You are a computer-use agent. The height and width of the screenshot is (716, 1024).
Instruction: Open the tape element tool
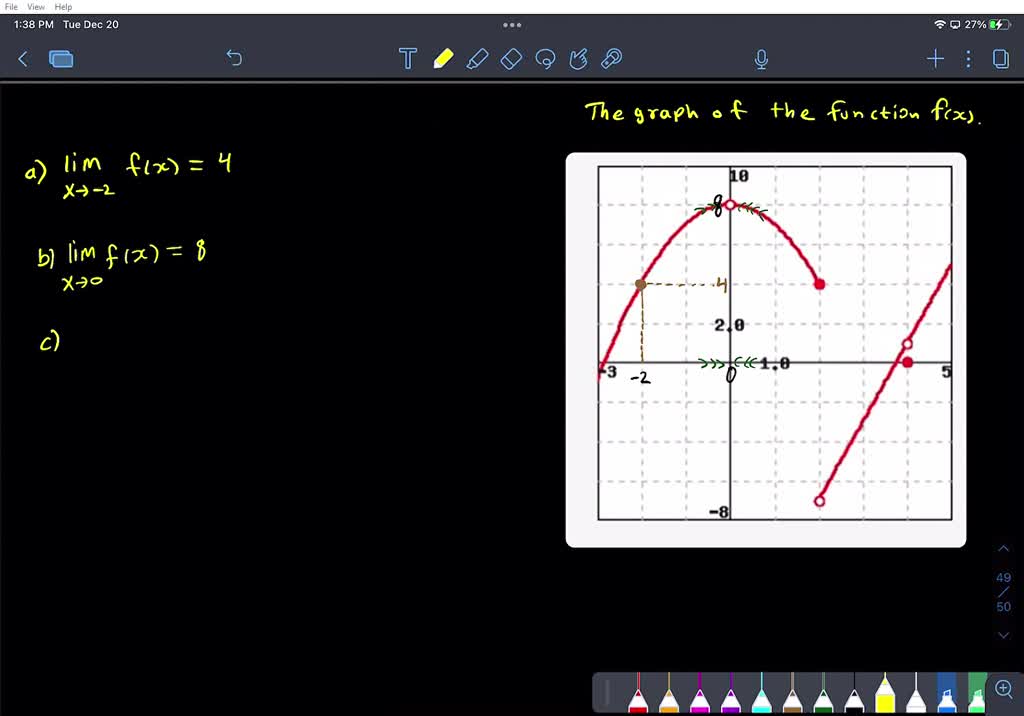(x=611, y=59)
